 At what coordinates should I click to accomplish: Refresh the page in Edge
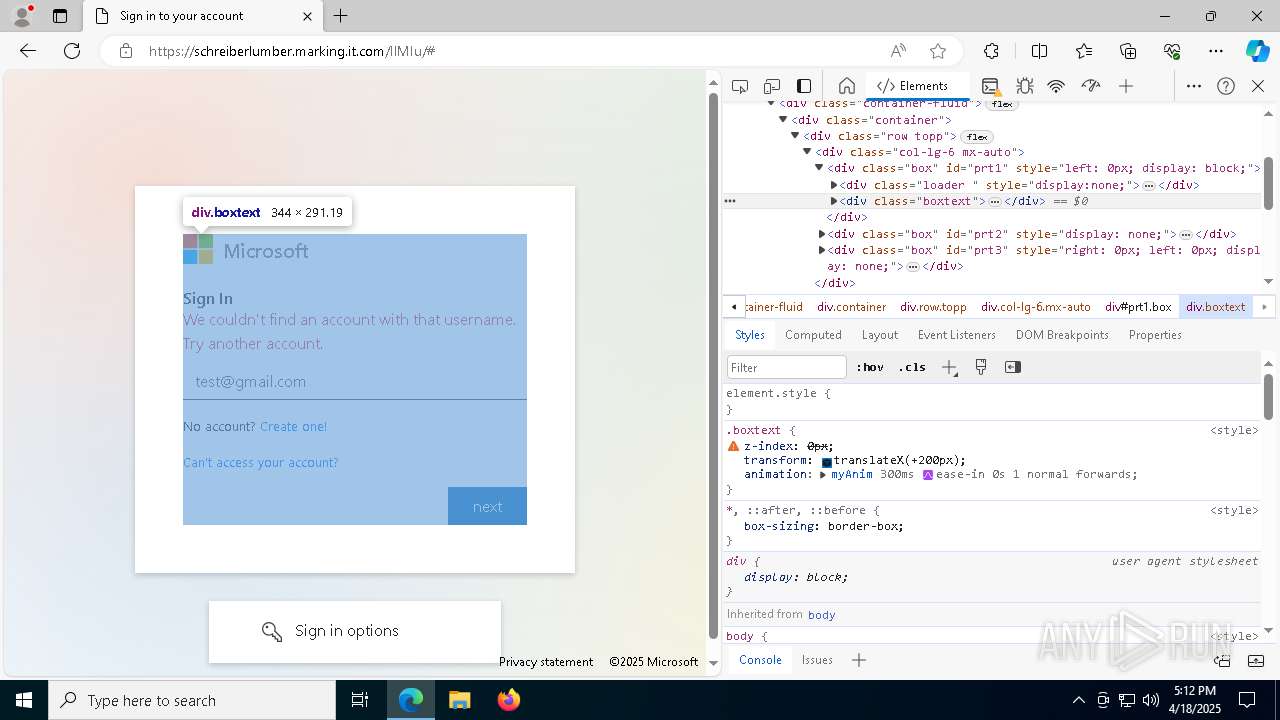72,51
